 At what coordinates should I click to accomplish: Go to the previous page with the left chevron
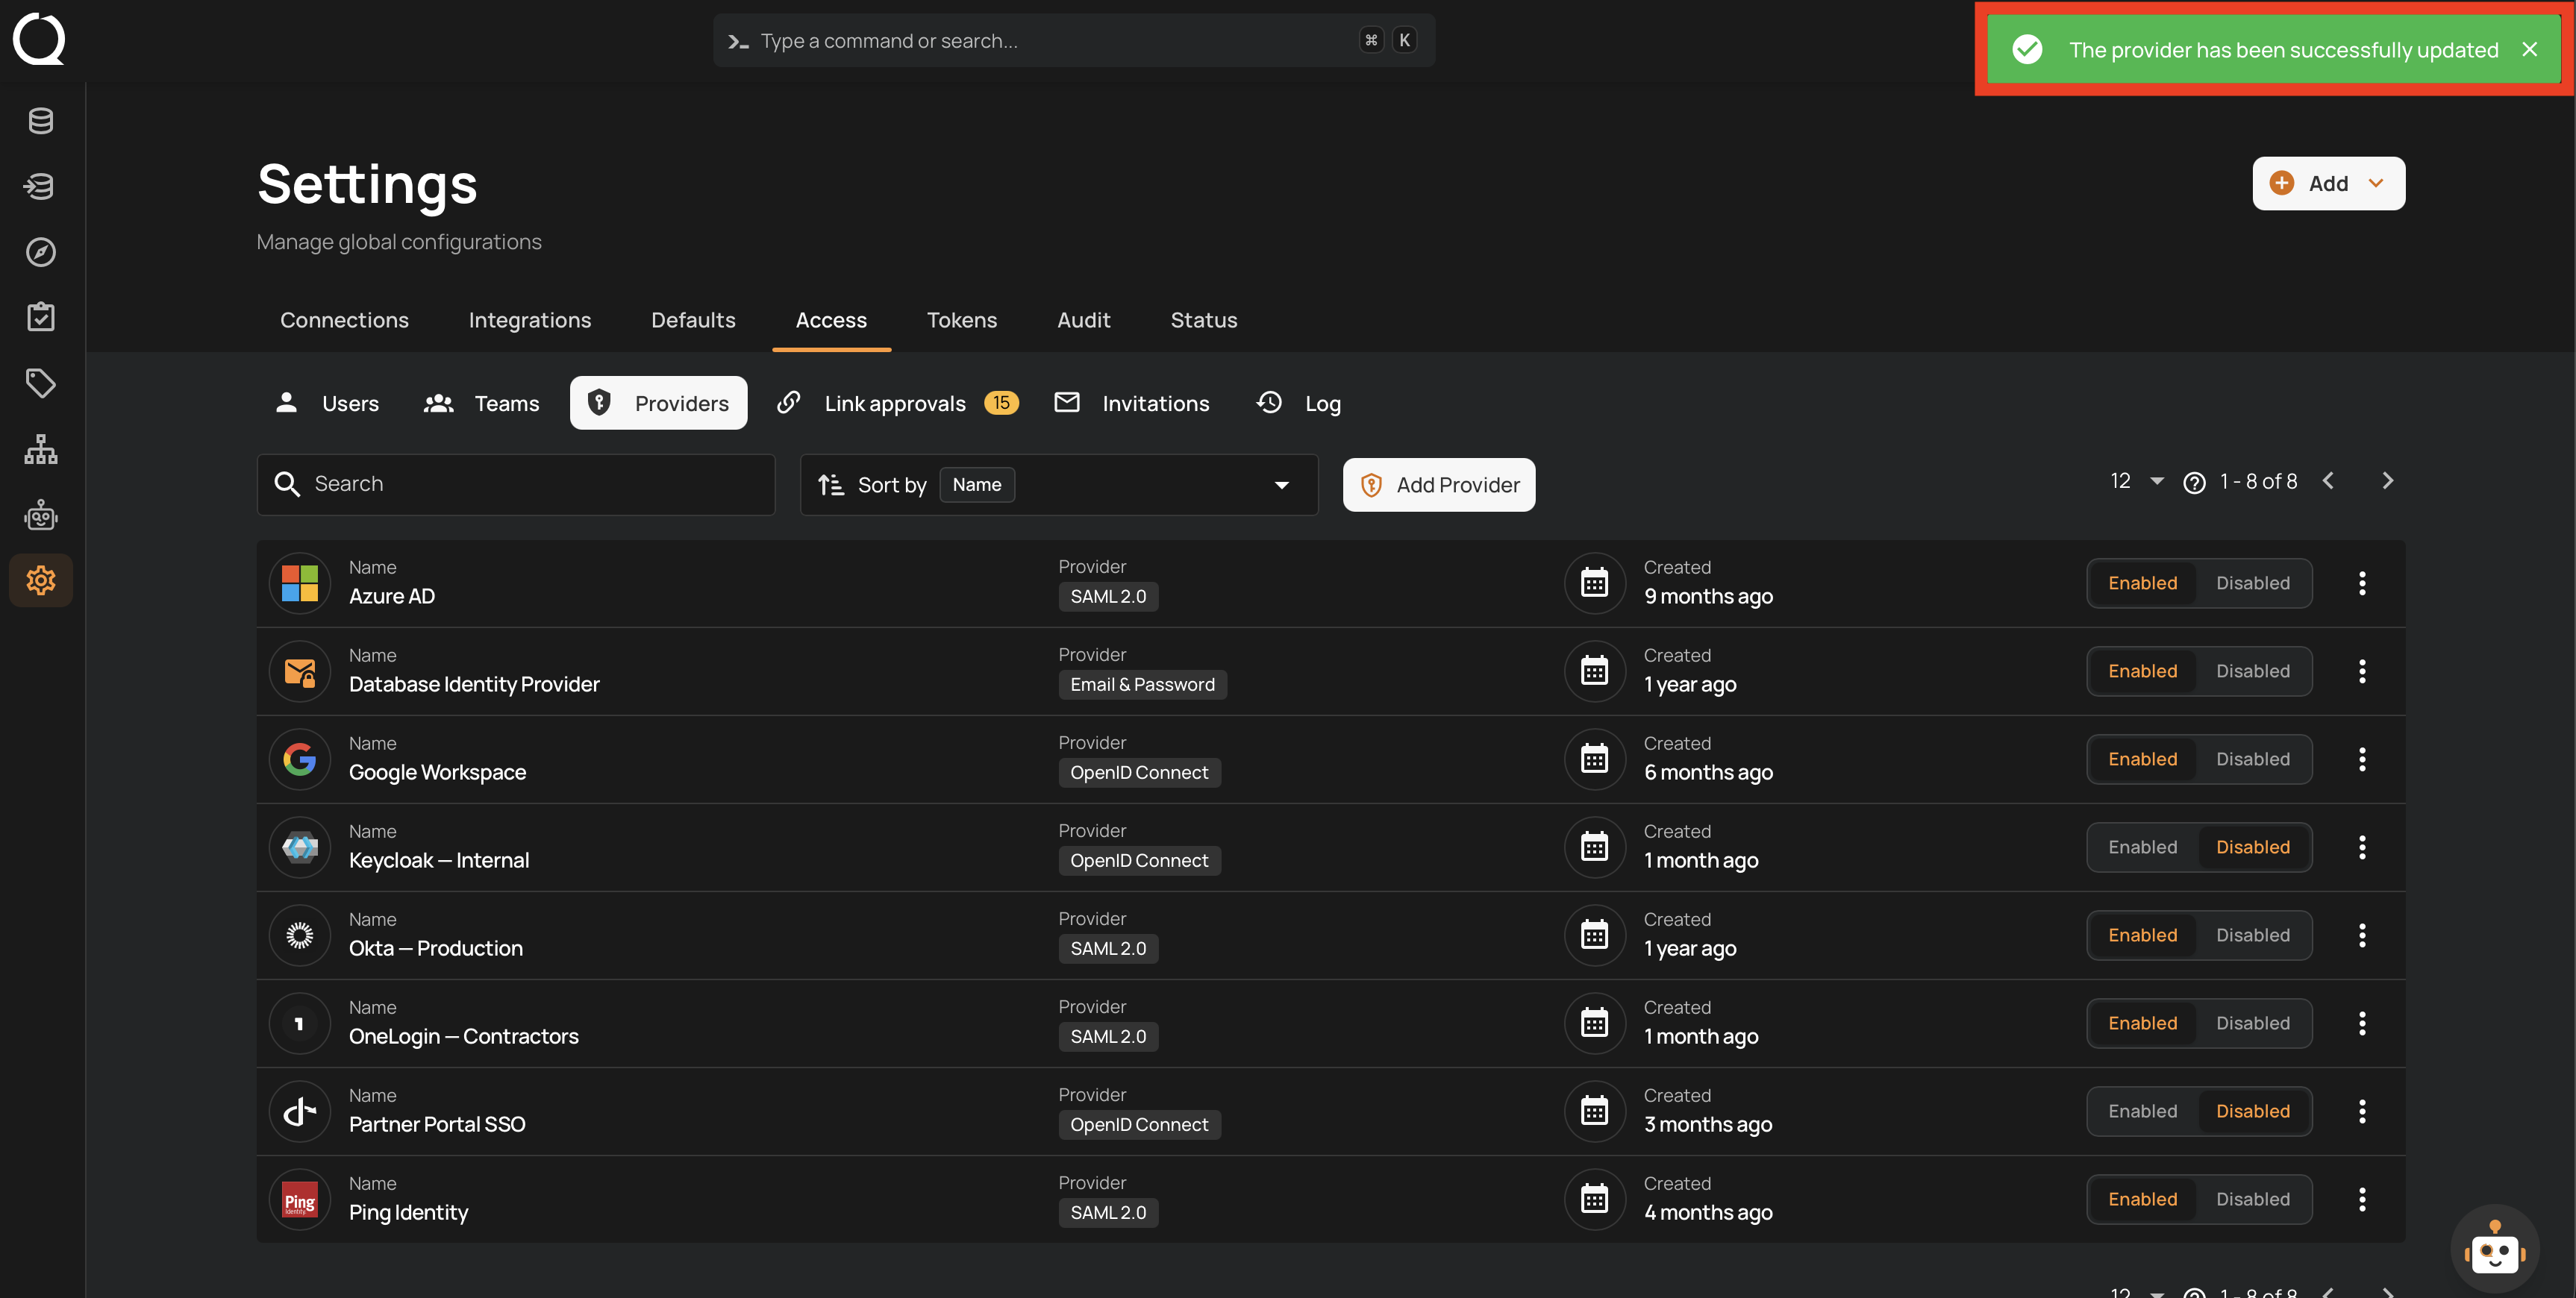[2328, 481]
